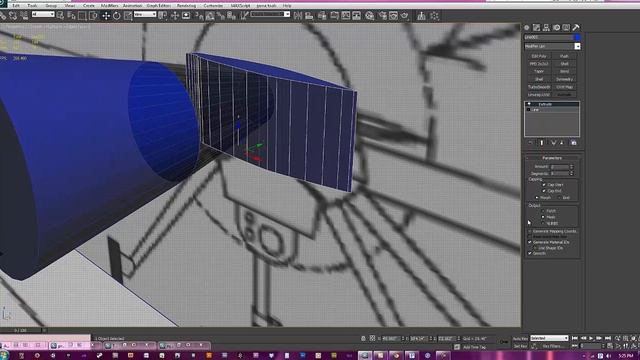Open the Modifiers menu
640x360 pixels.
click(x=109, y=6)
